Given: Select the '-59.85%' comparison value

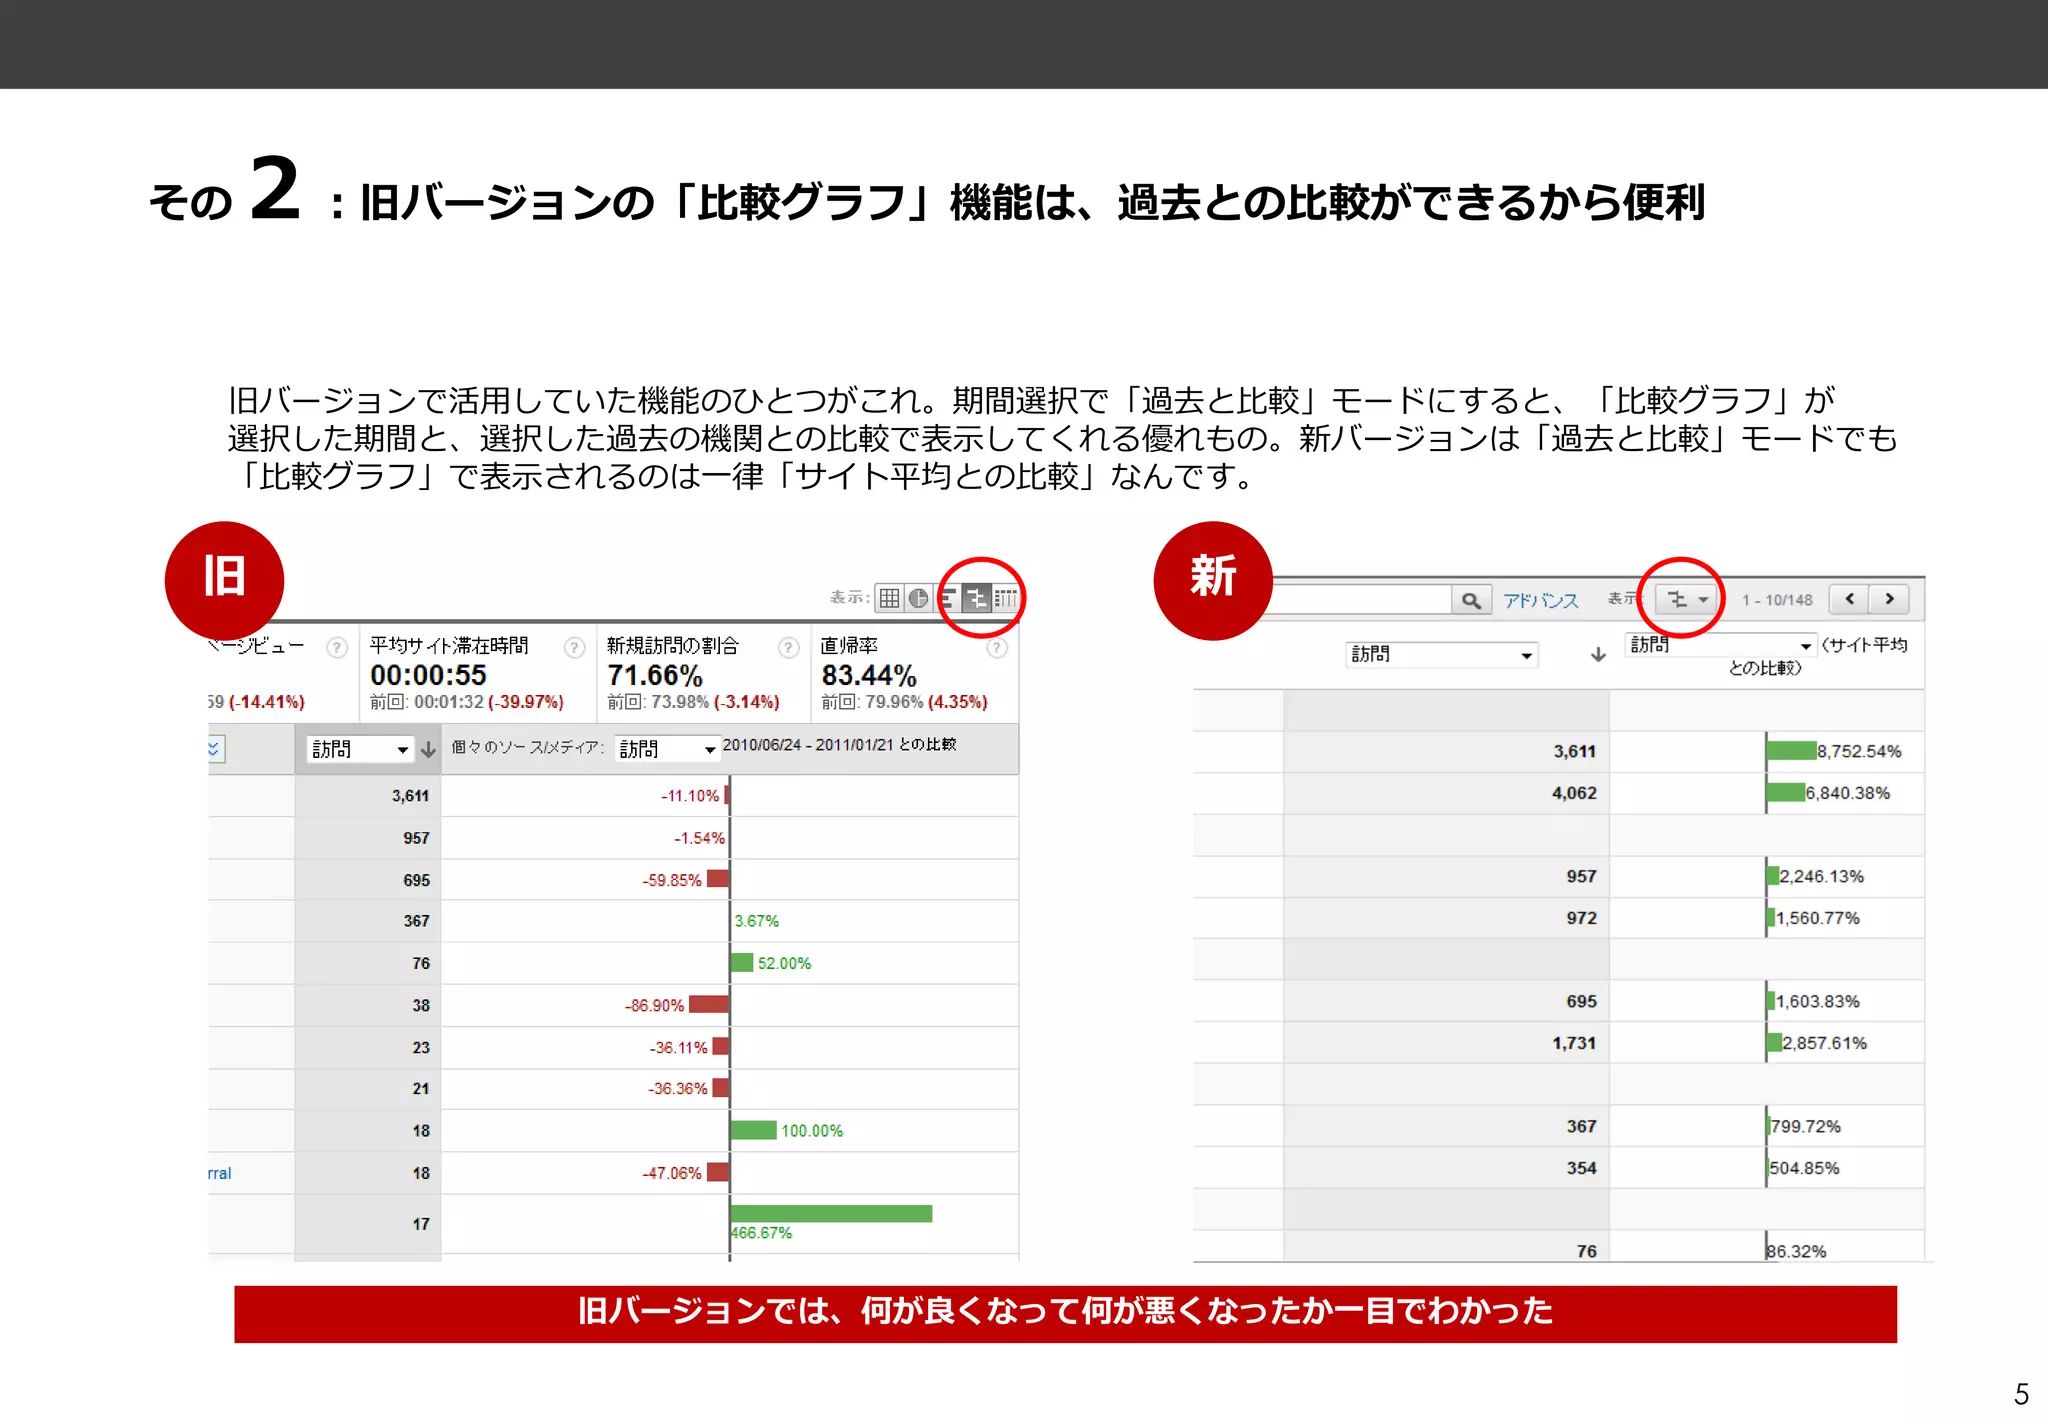Looking at the screenshot, I should [671, 880].
